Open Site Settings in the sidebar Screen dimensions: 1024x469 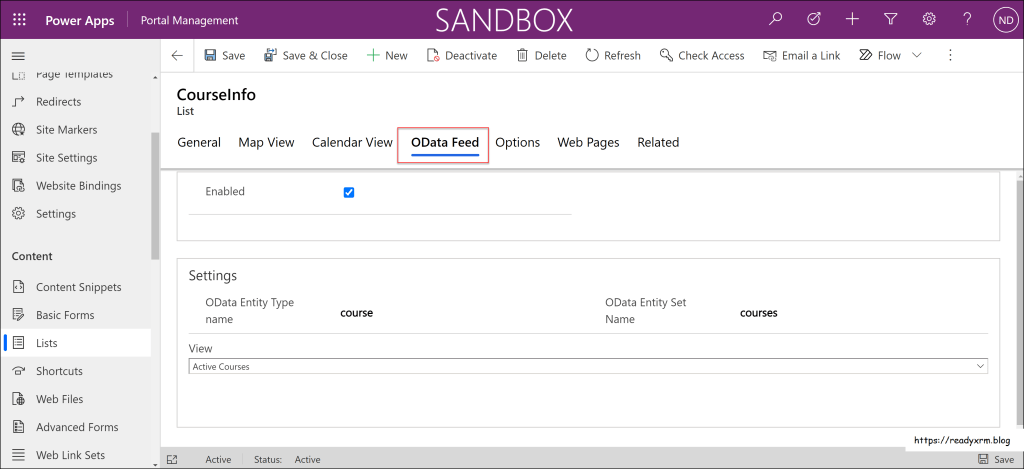[66, 158]
